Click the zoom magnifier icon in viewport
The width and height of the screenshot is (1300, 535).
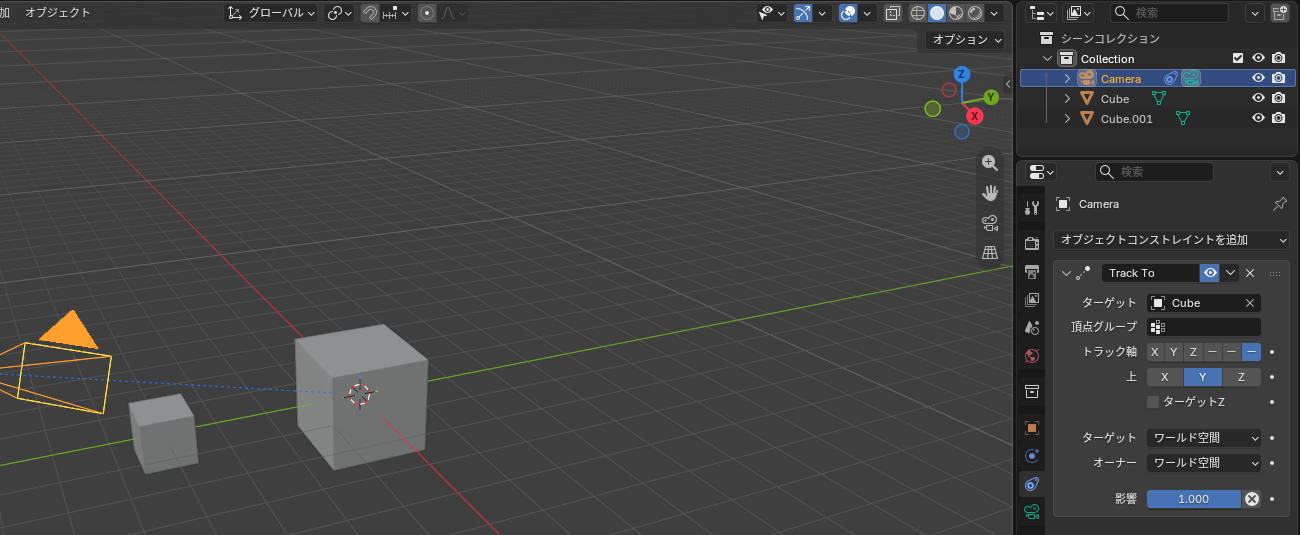pos(990,163)
